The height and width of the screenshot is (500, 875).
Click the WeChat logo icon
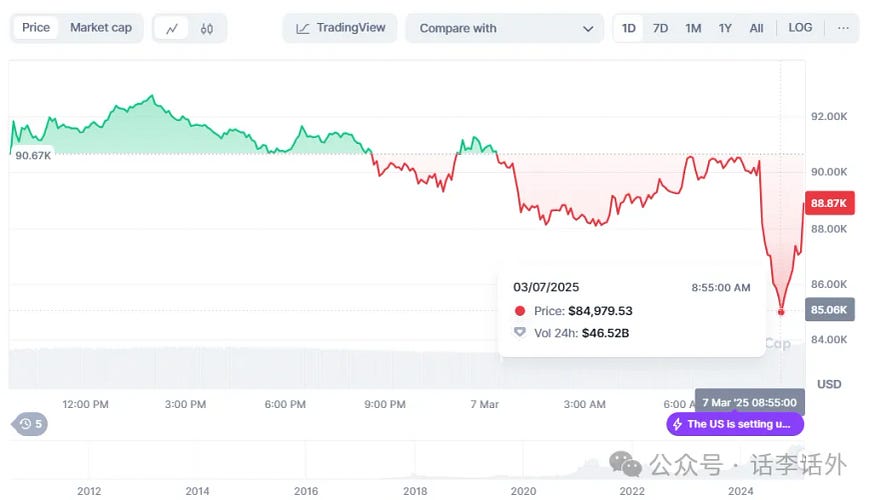click(627, 464)
